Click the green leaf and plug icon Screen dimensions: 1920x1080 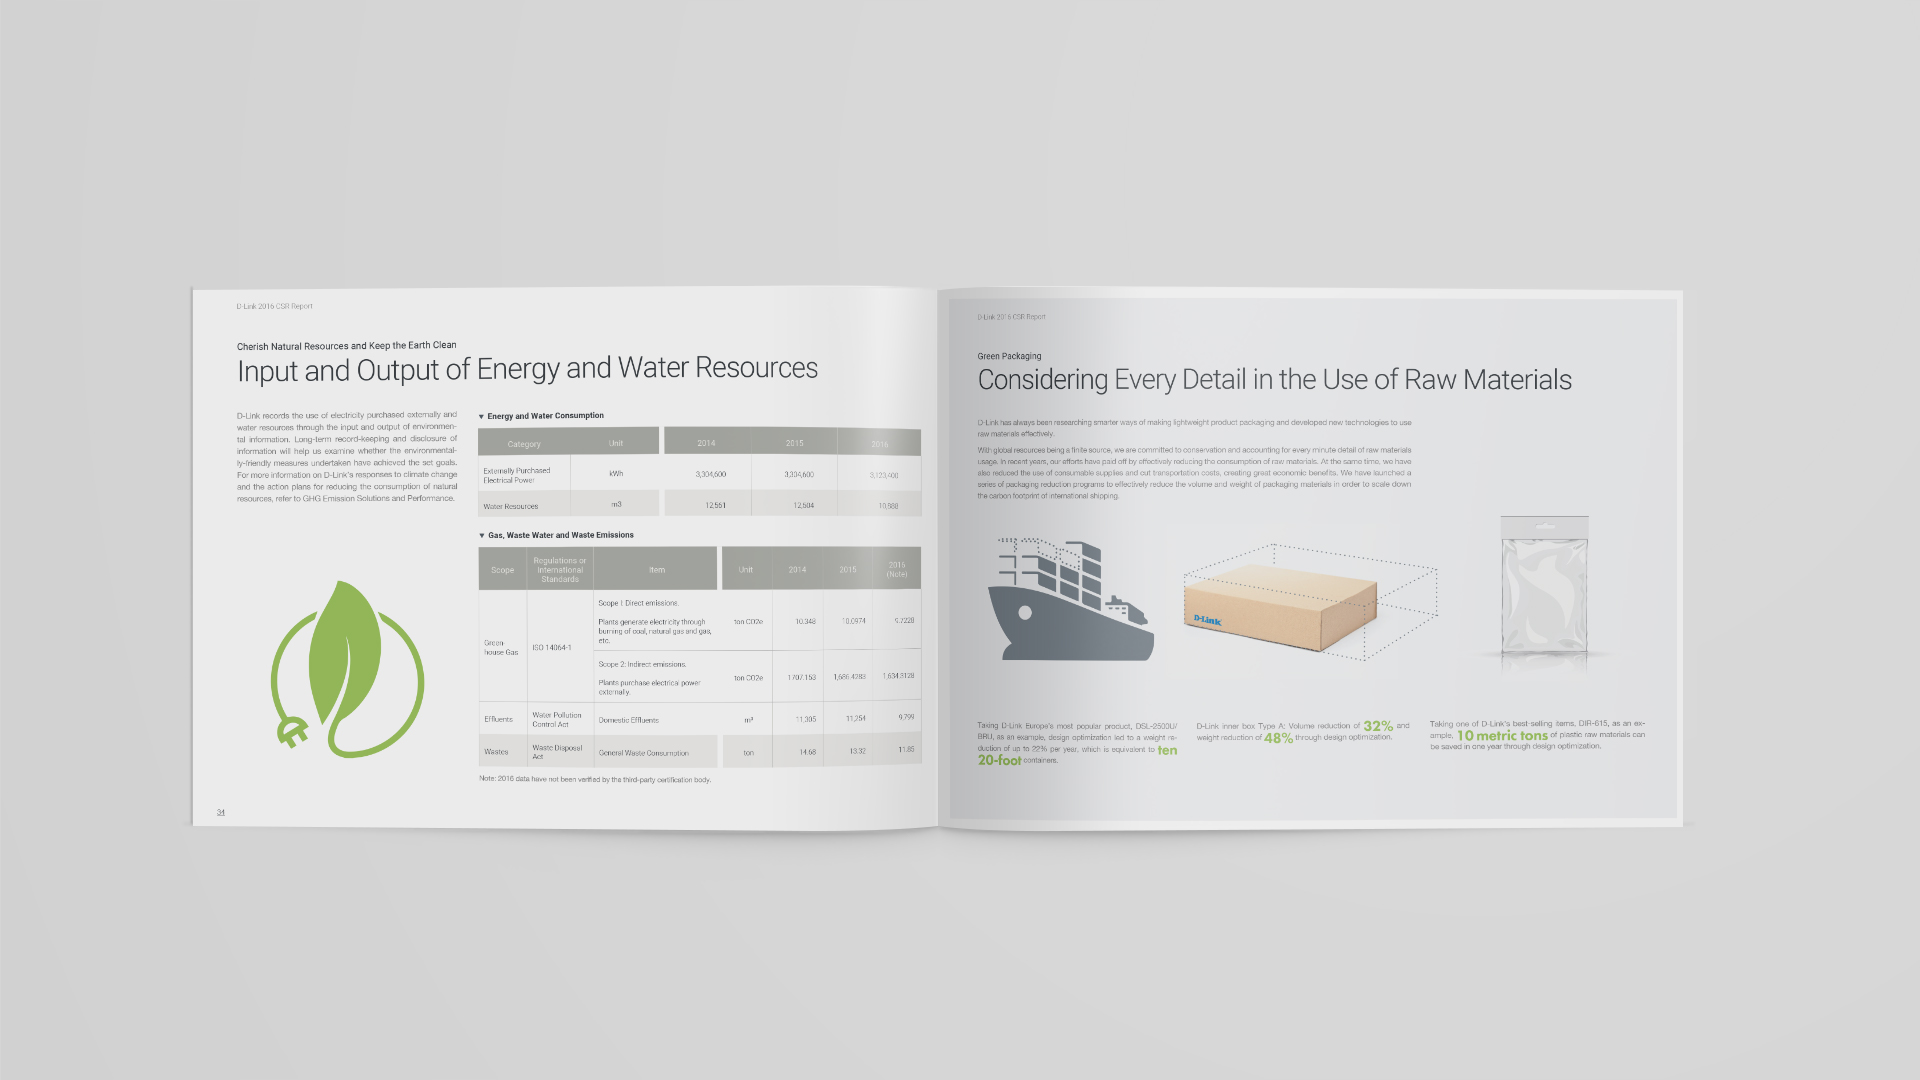pyautogui.click(x=347, y=668)
